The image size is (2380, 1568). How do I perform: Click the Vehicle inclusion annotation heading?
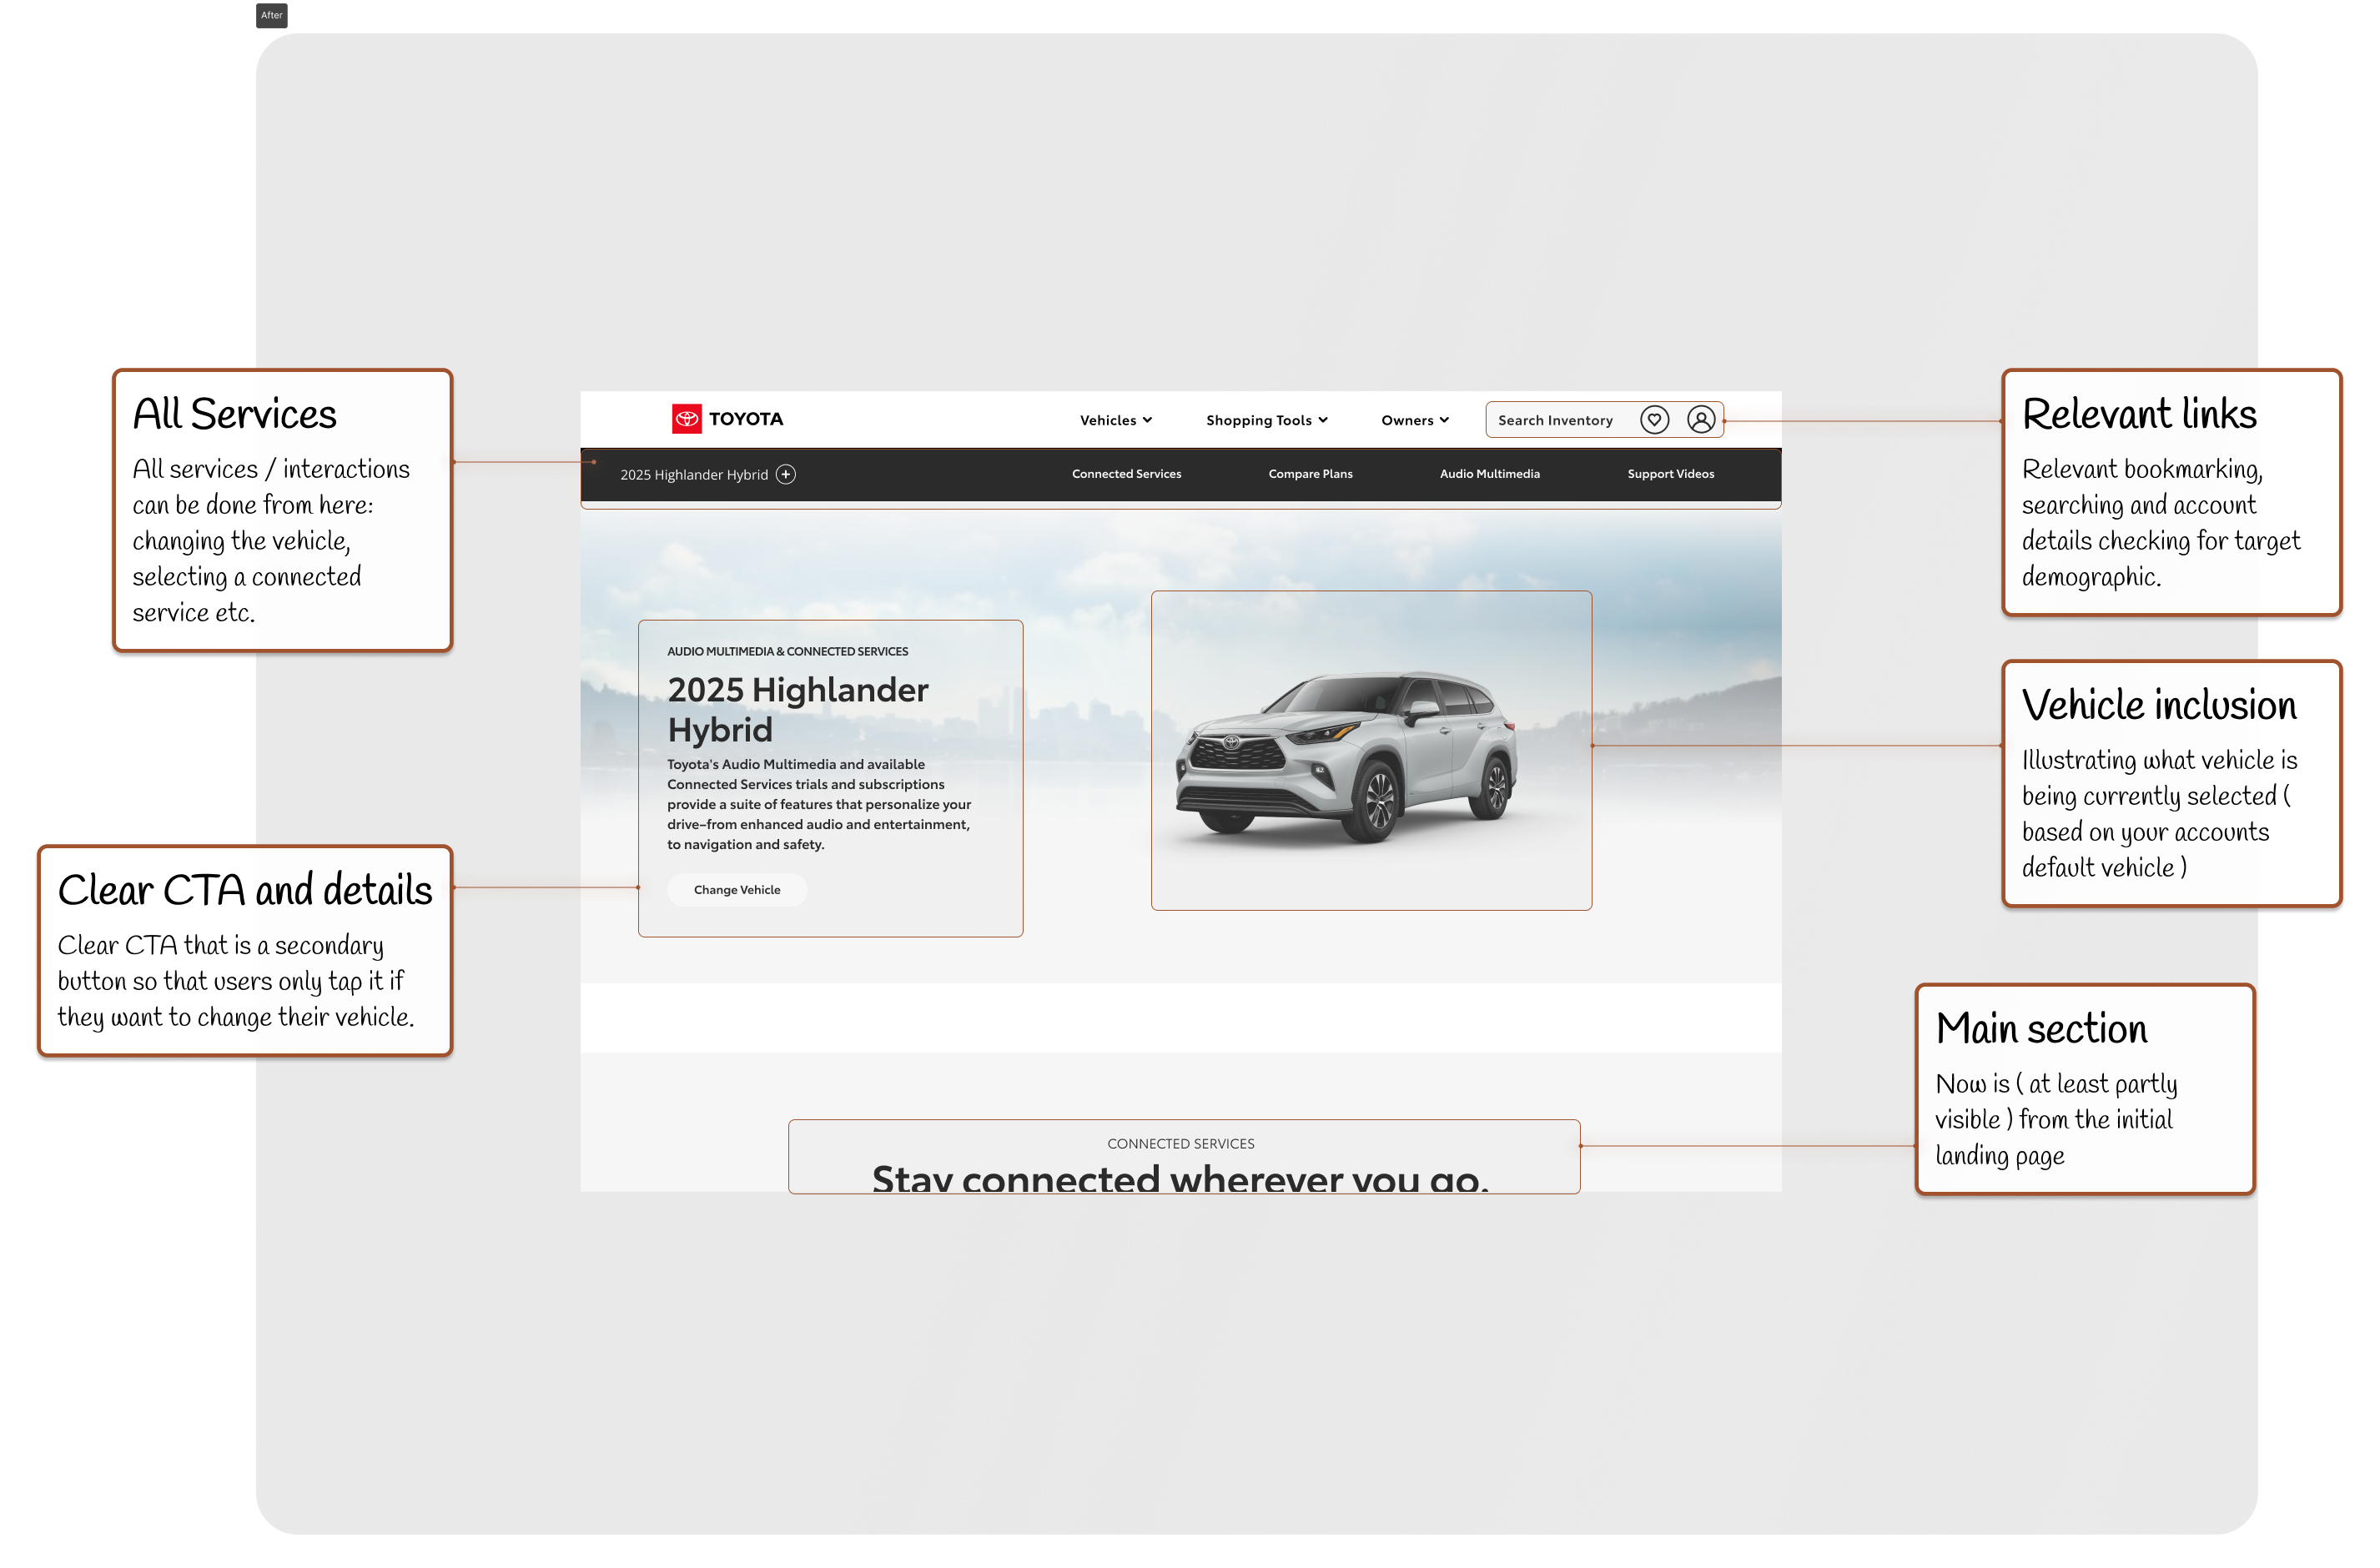[x=2159, y=705]
